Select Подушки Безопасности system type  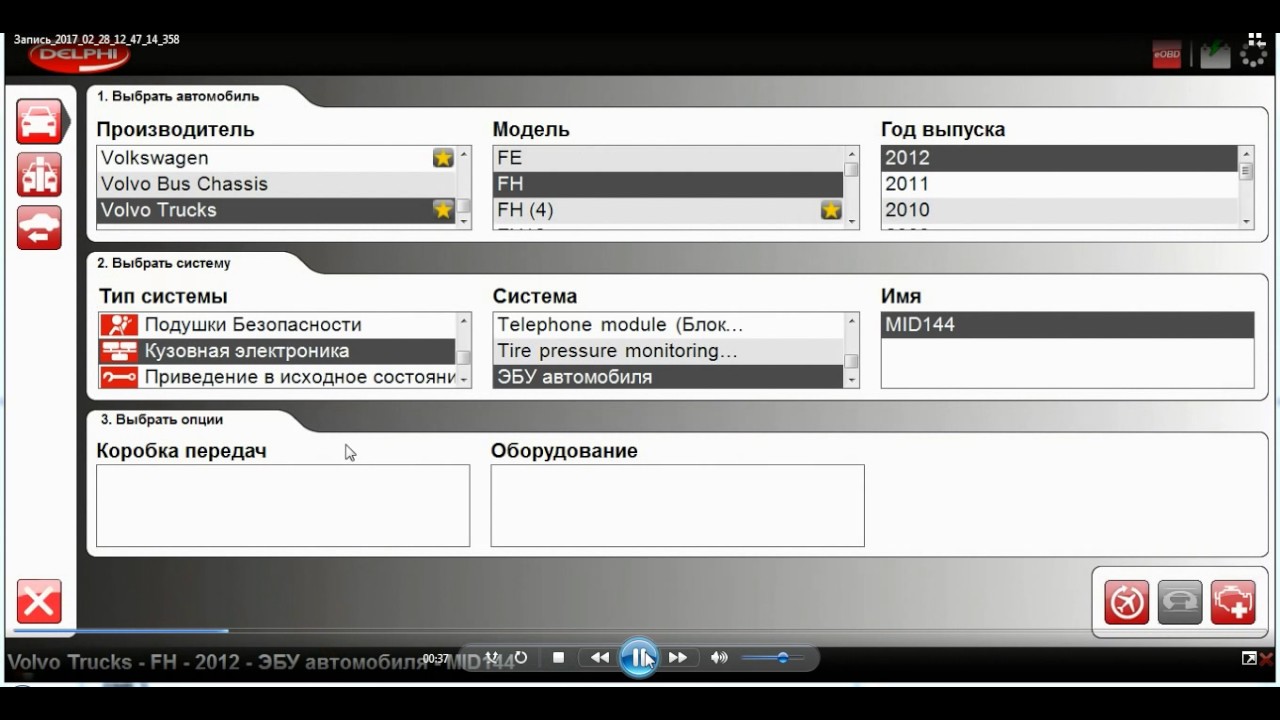(x=277, y=325)
